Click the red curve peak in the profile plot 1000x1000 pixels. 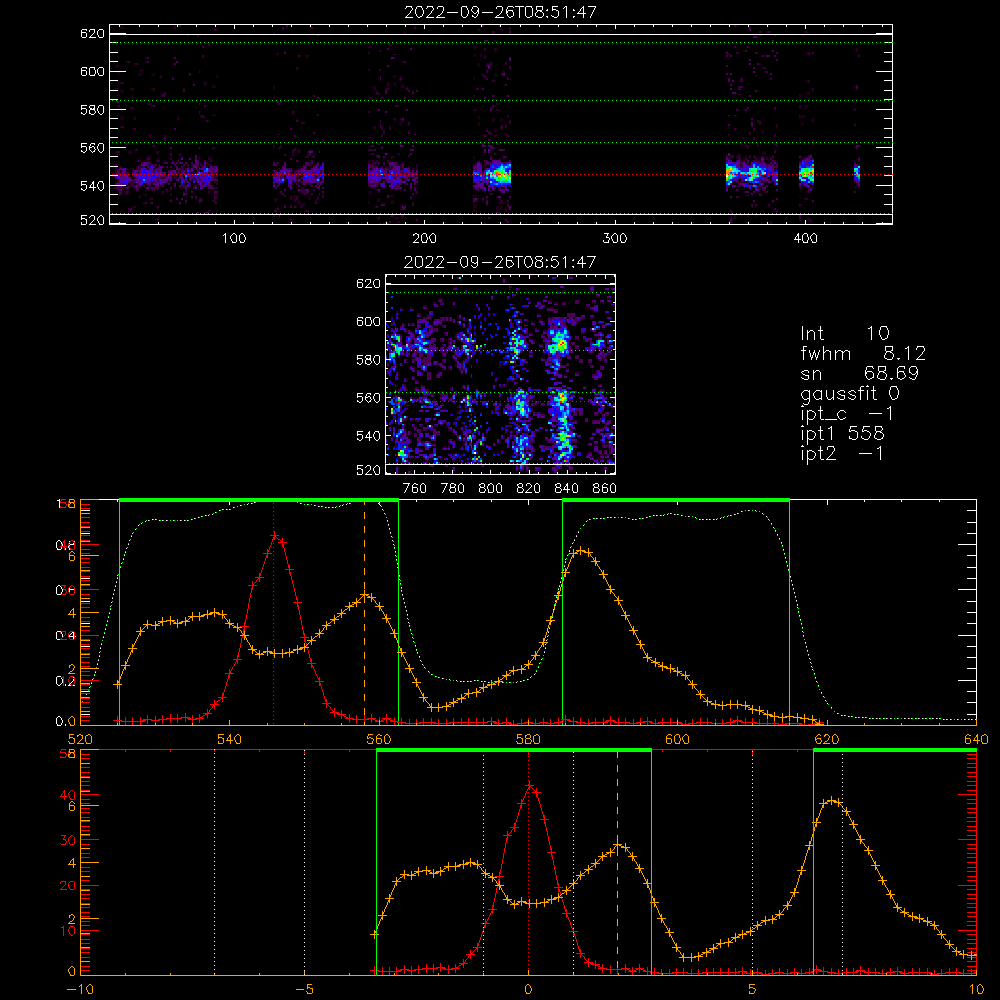tap(274, 535)
